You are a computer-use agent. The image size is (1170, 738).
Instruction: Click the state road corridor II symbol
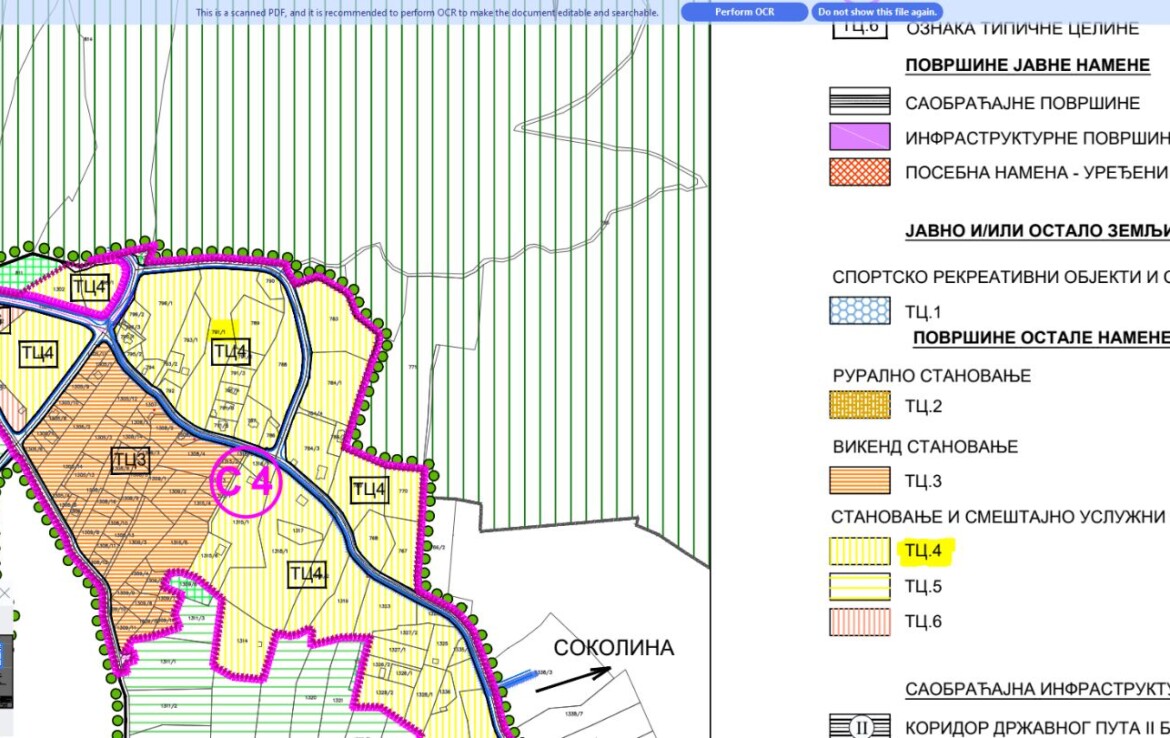click(859, 727)
